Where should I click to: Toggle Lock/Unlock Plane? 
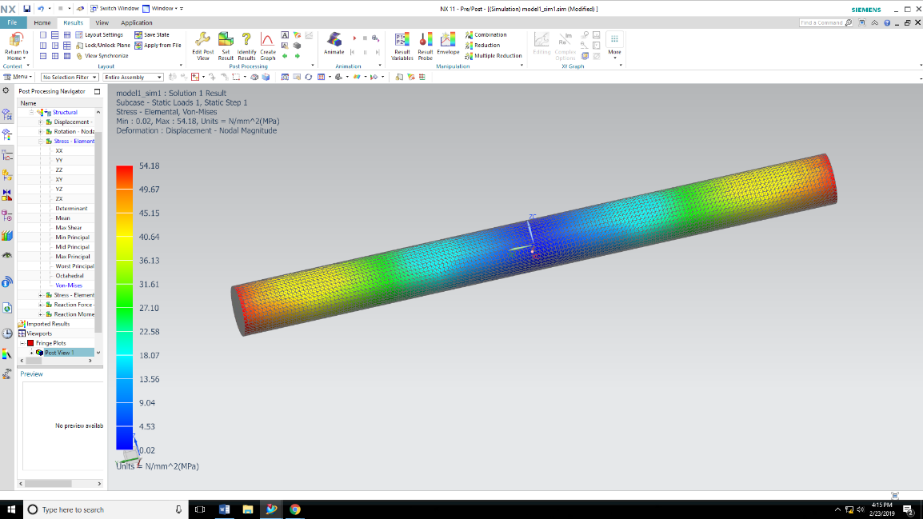pos(103,45)
